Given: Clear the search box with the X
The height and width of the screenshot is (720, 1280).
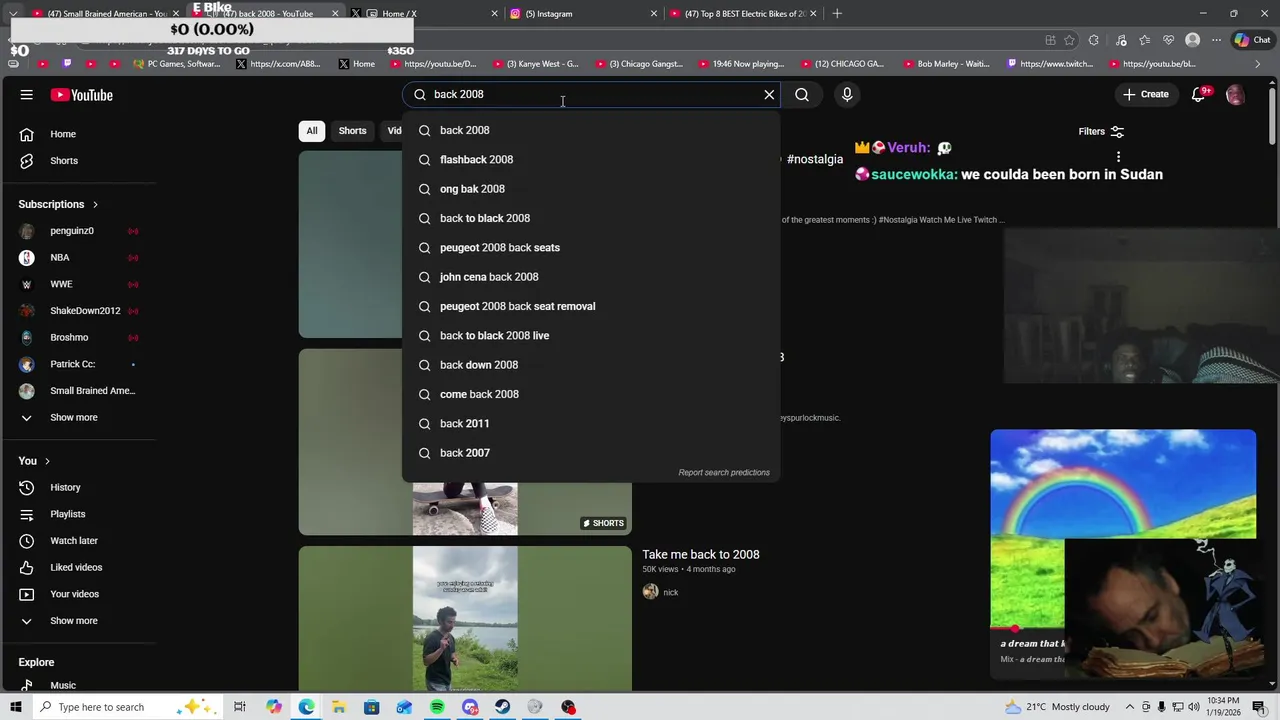Looking at the screenshot, I should [769, 94].
